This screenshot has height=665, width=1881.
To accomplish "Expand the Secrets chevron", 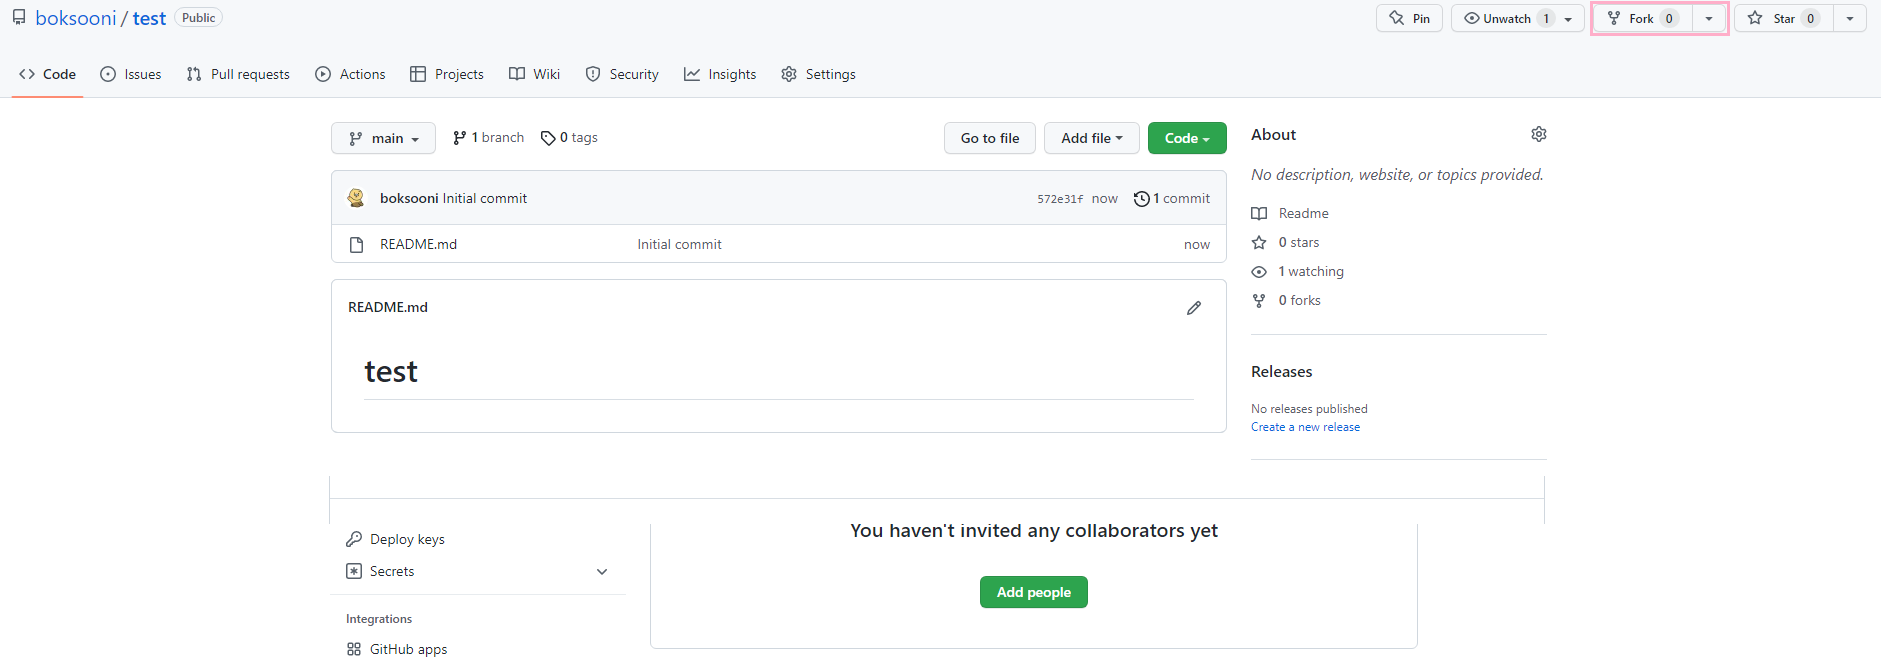I will point(602,571).
